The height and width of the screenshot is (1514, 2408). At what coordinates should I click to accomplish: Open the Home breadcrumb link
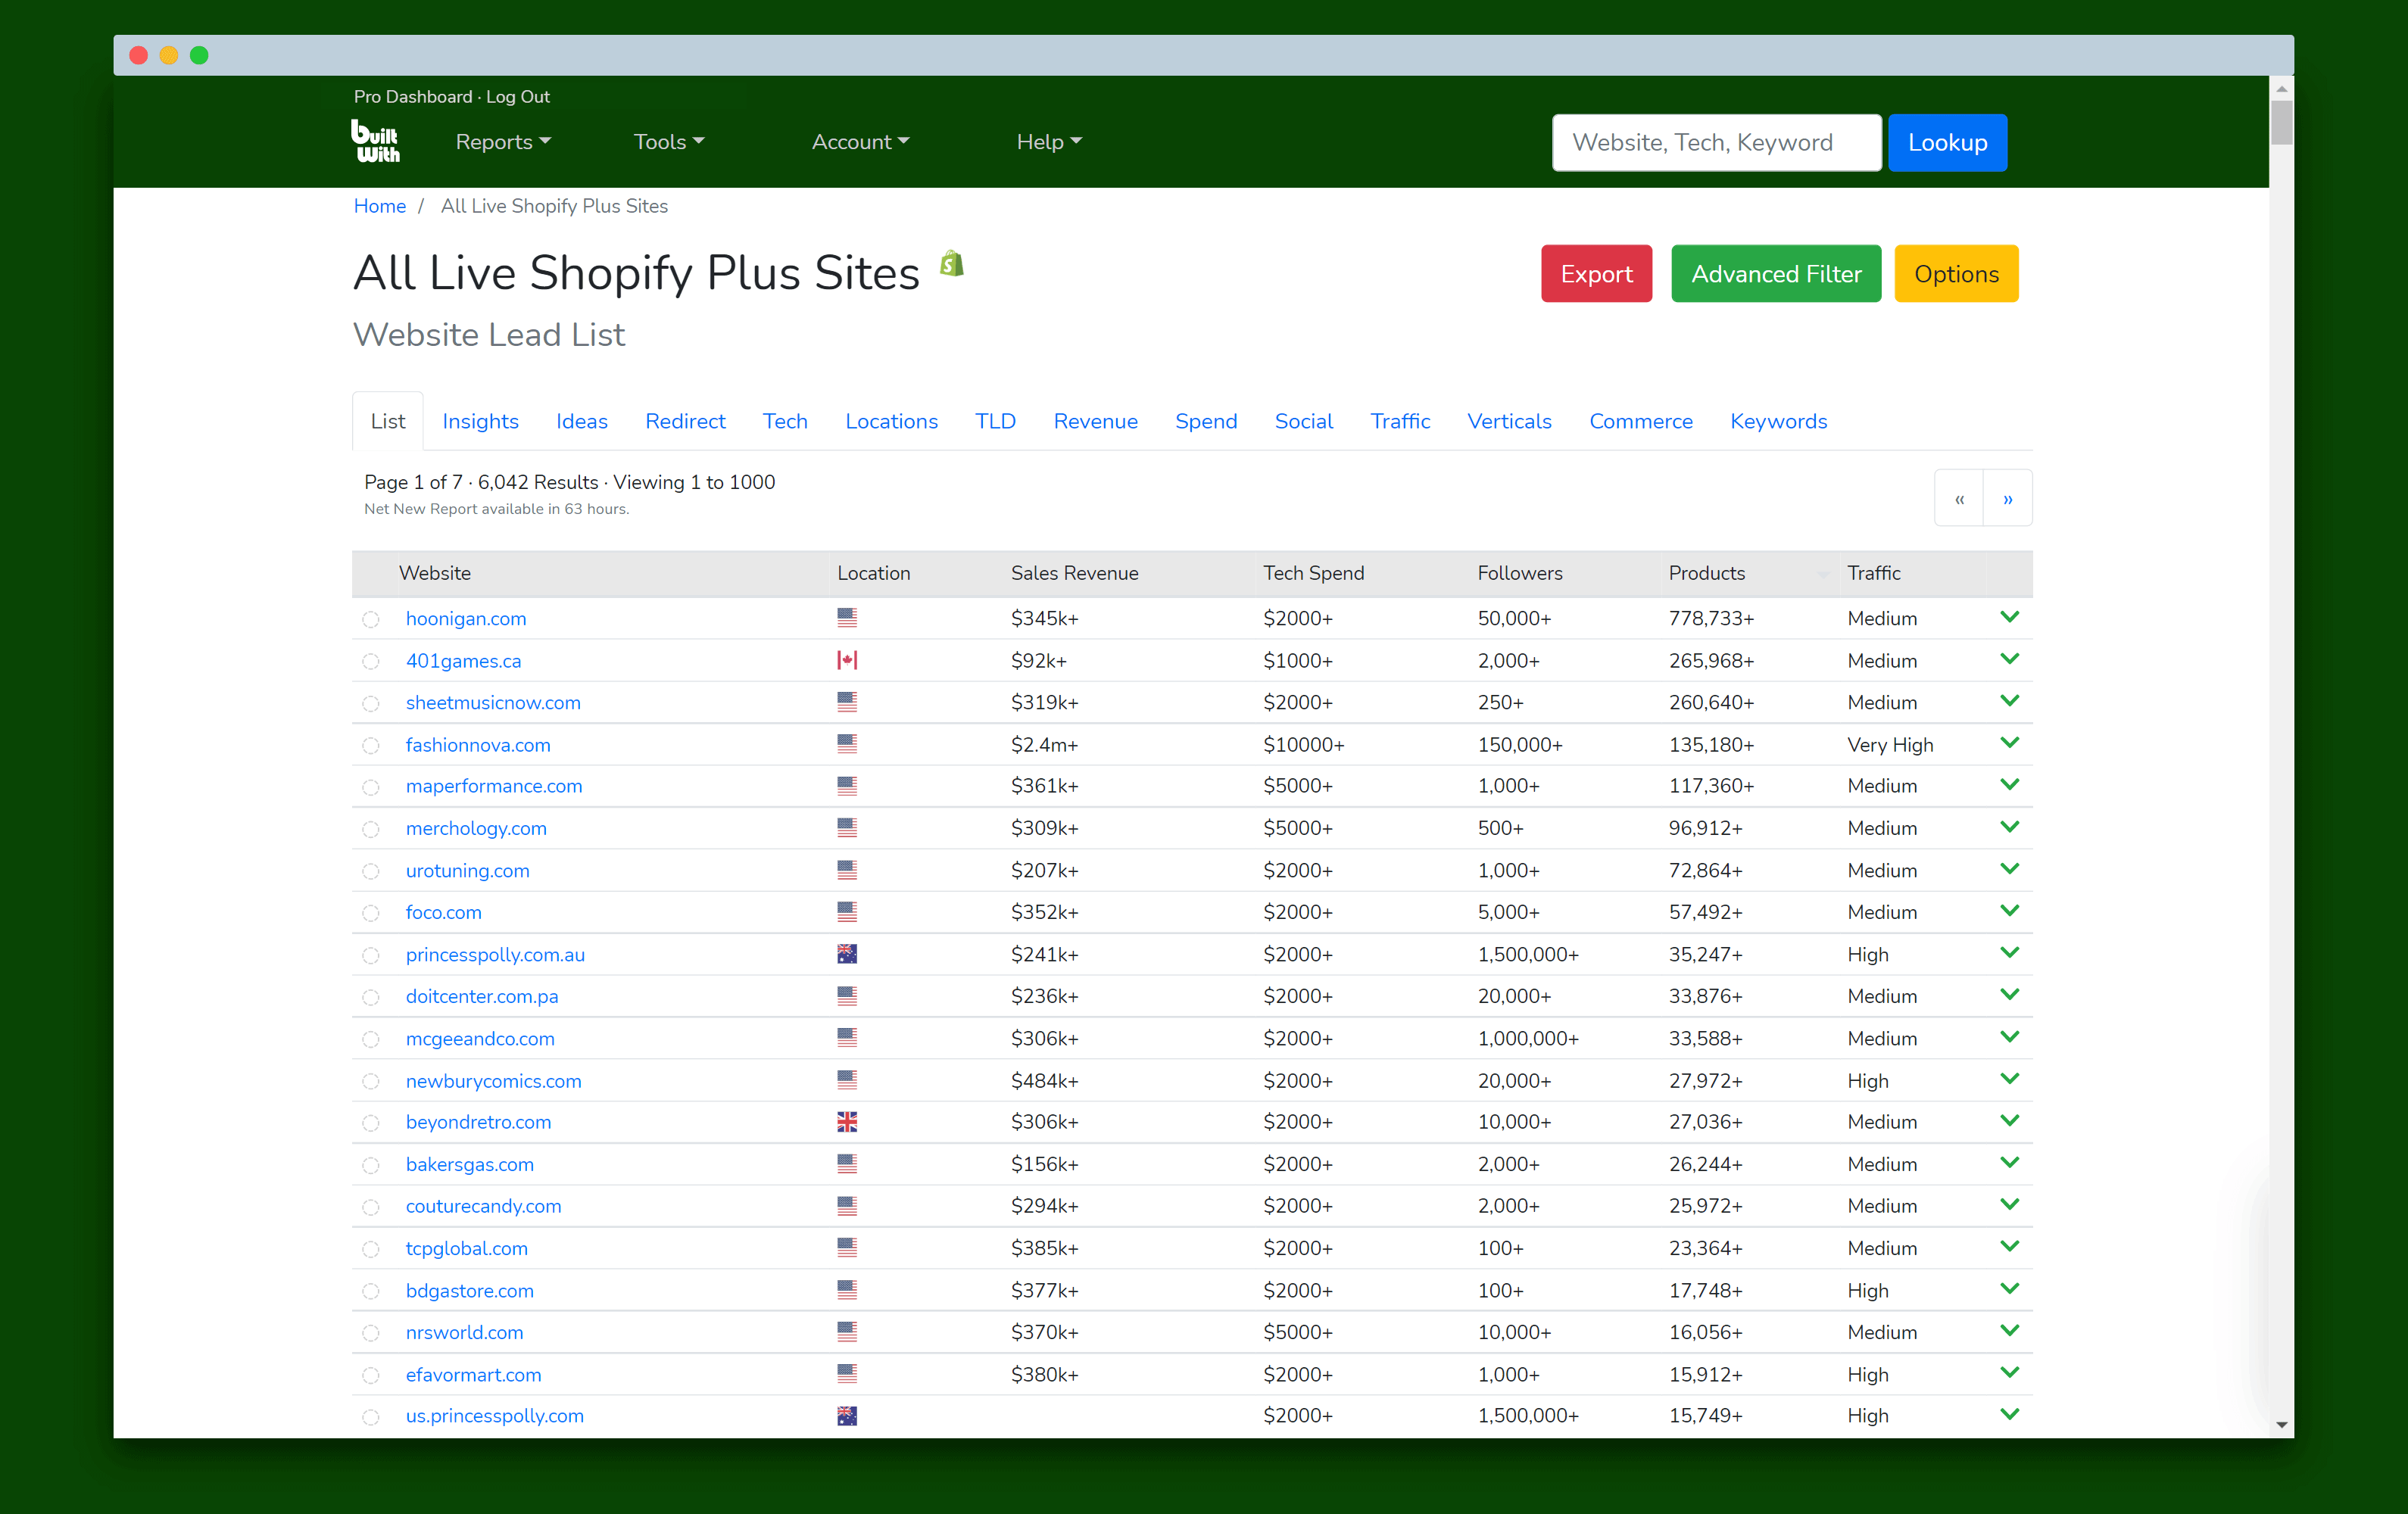(380, 206)
